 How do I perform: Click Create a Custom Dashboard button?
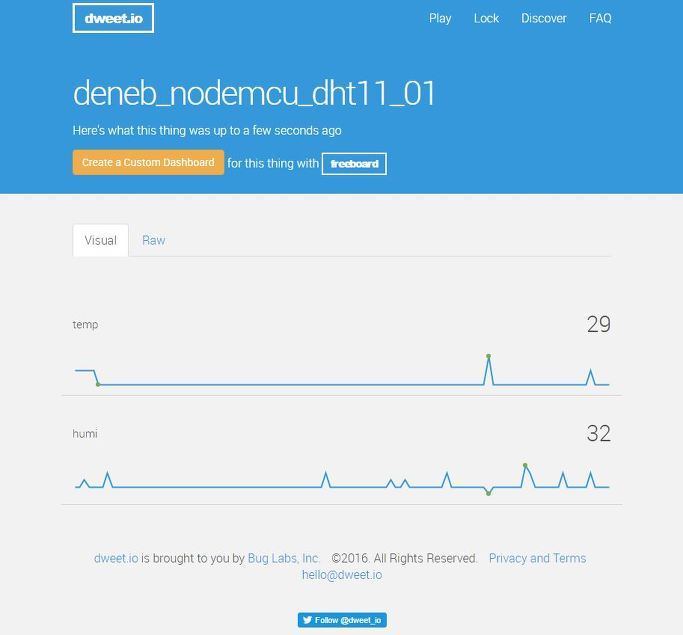[x=149, y=162]
